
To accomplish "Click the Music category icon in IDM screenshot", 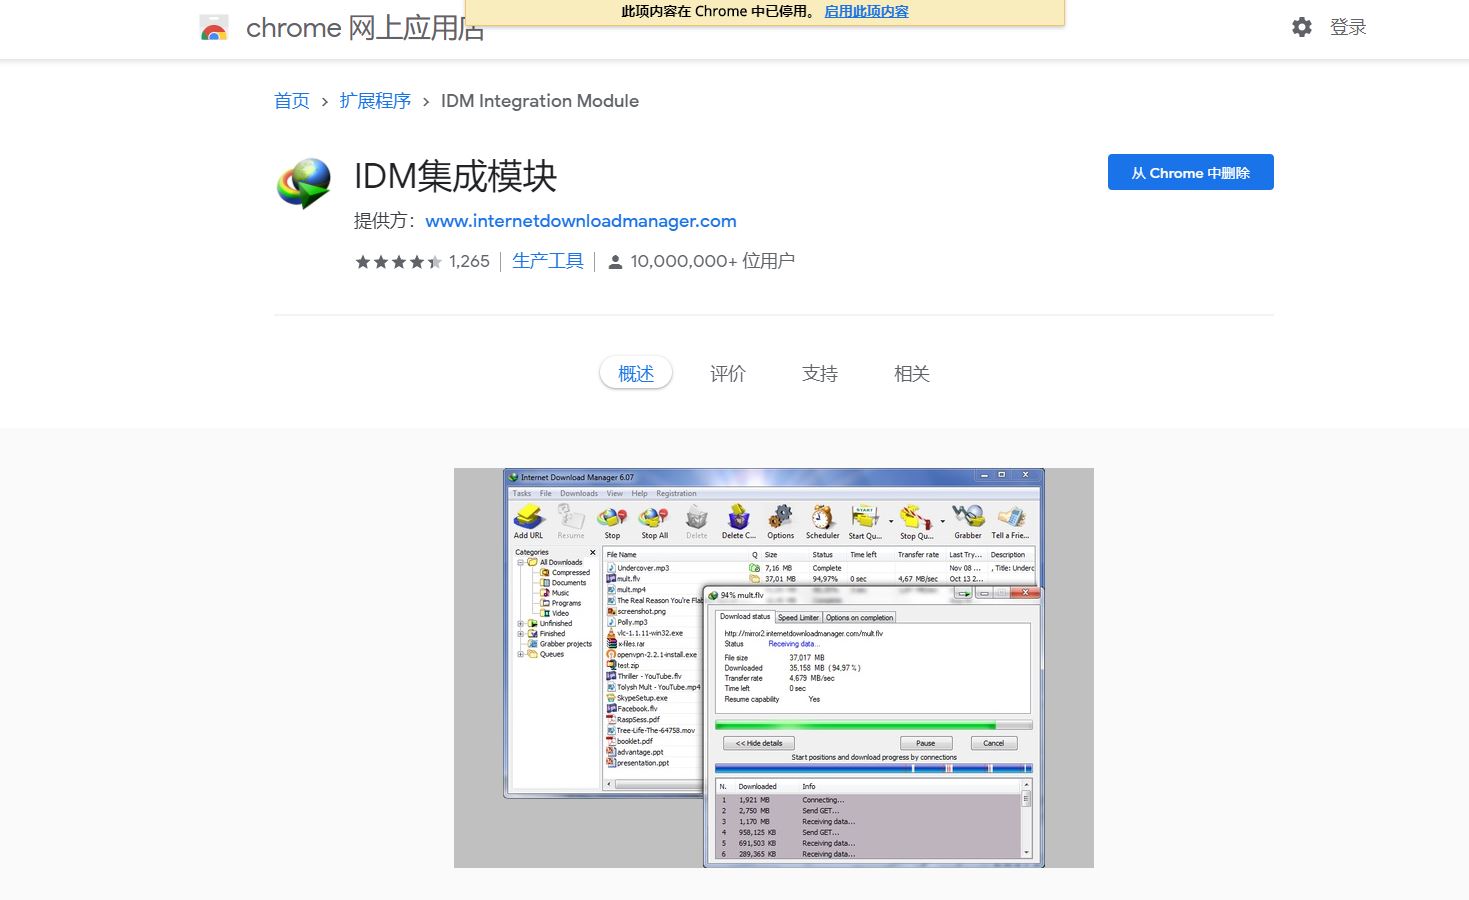I will 545,593.
